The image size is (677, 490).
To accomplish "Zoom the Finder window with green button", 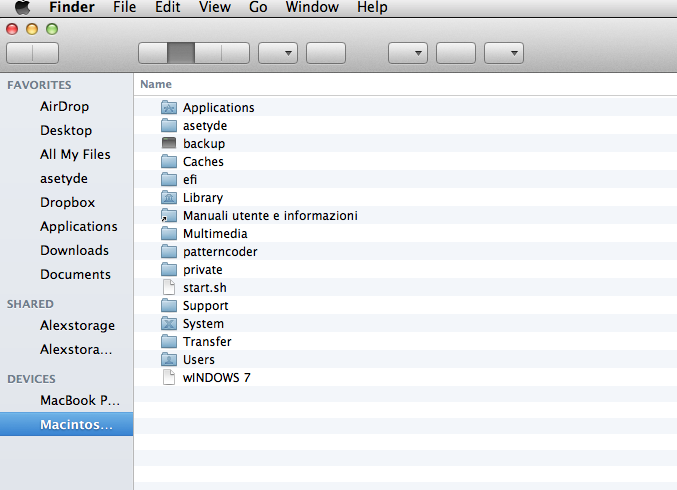I will (52, 29).
